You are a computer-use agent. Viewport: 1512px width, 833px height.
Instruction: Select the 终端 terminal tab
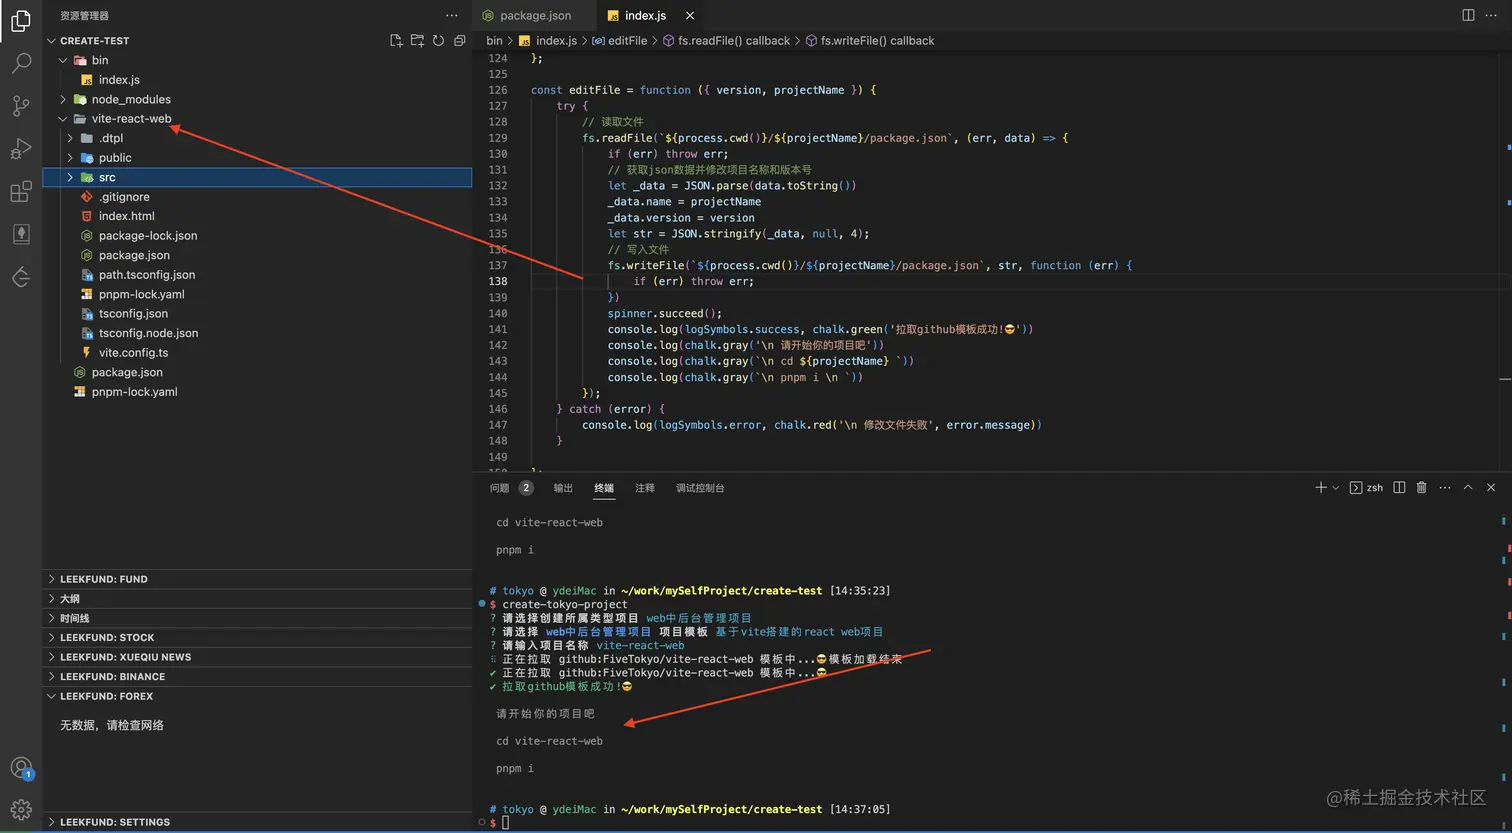[604, 488]
